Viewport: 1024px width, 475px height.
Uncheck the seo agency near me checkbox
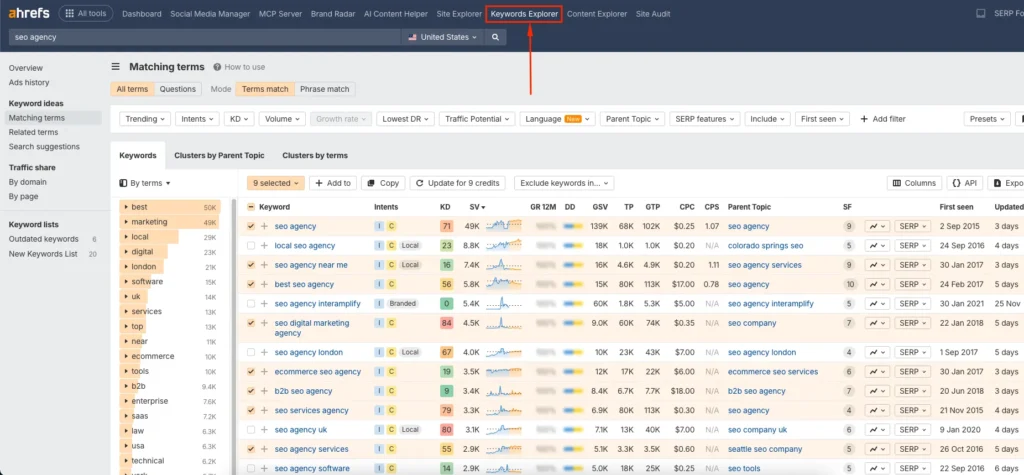coord(251,265)
